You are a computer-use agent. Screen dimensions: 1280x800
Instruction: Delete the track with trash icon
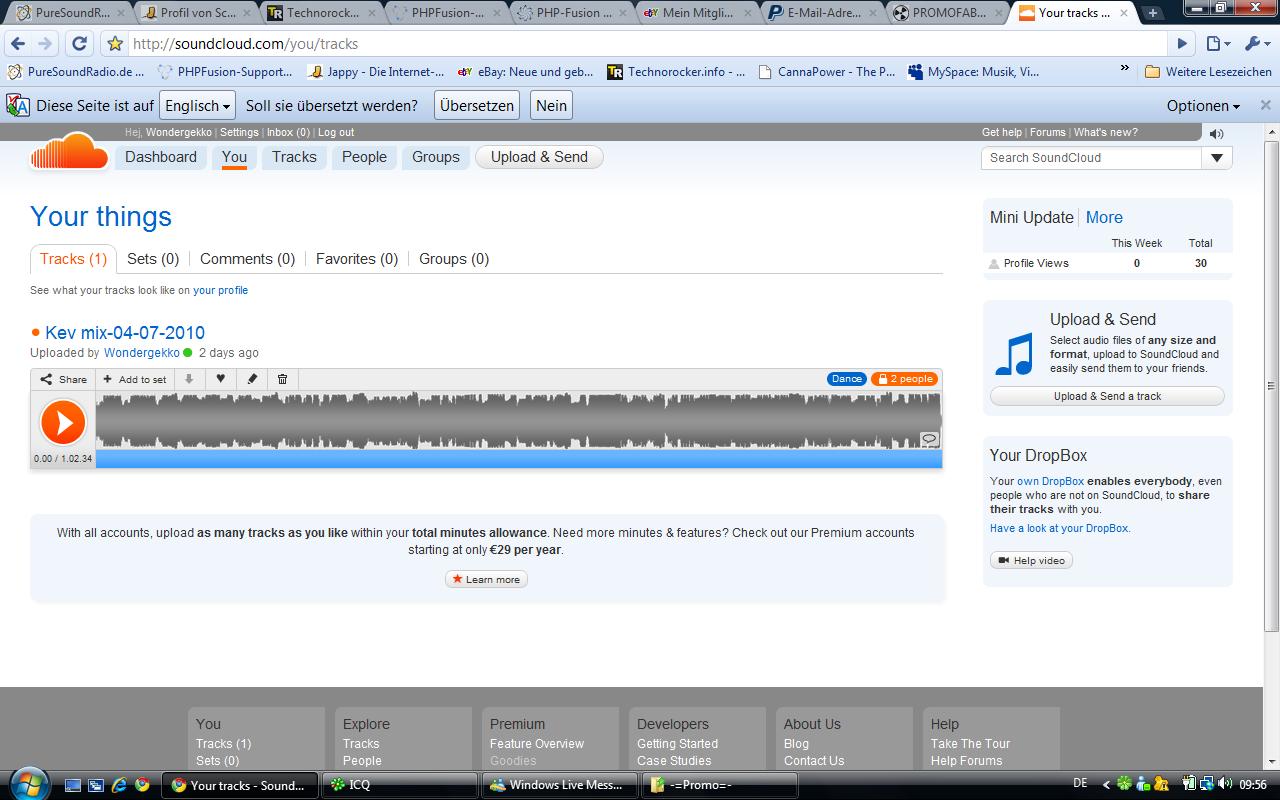tap(282, 379)
